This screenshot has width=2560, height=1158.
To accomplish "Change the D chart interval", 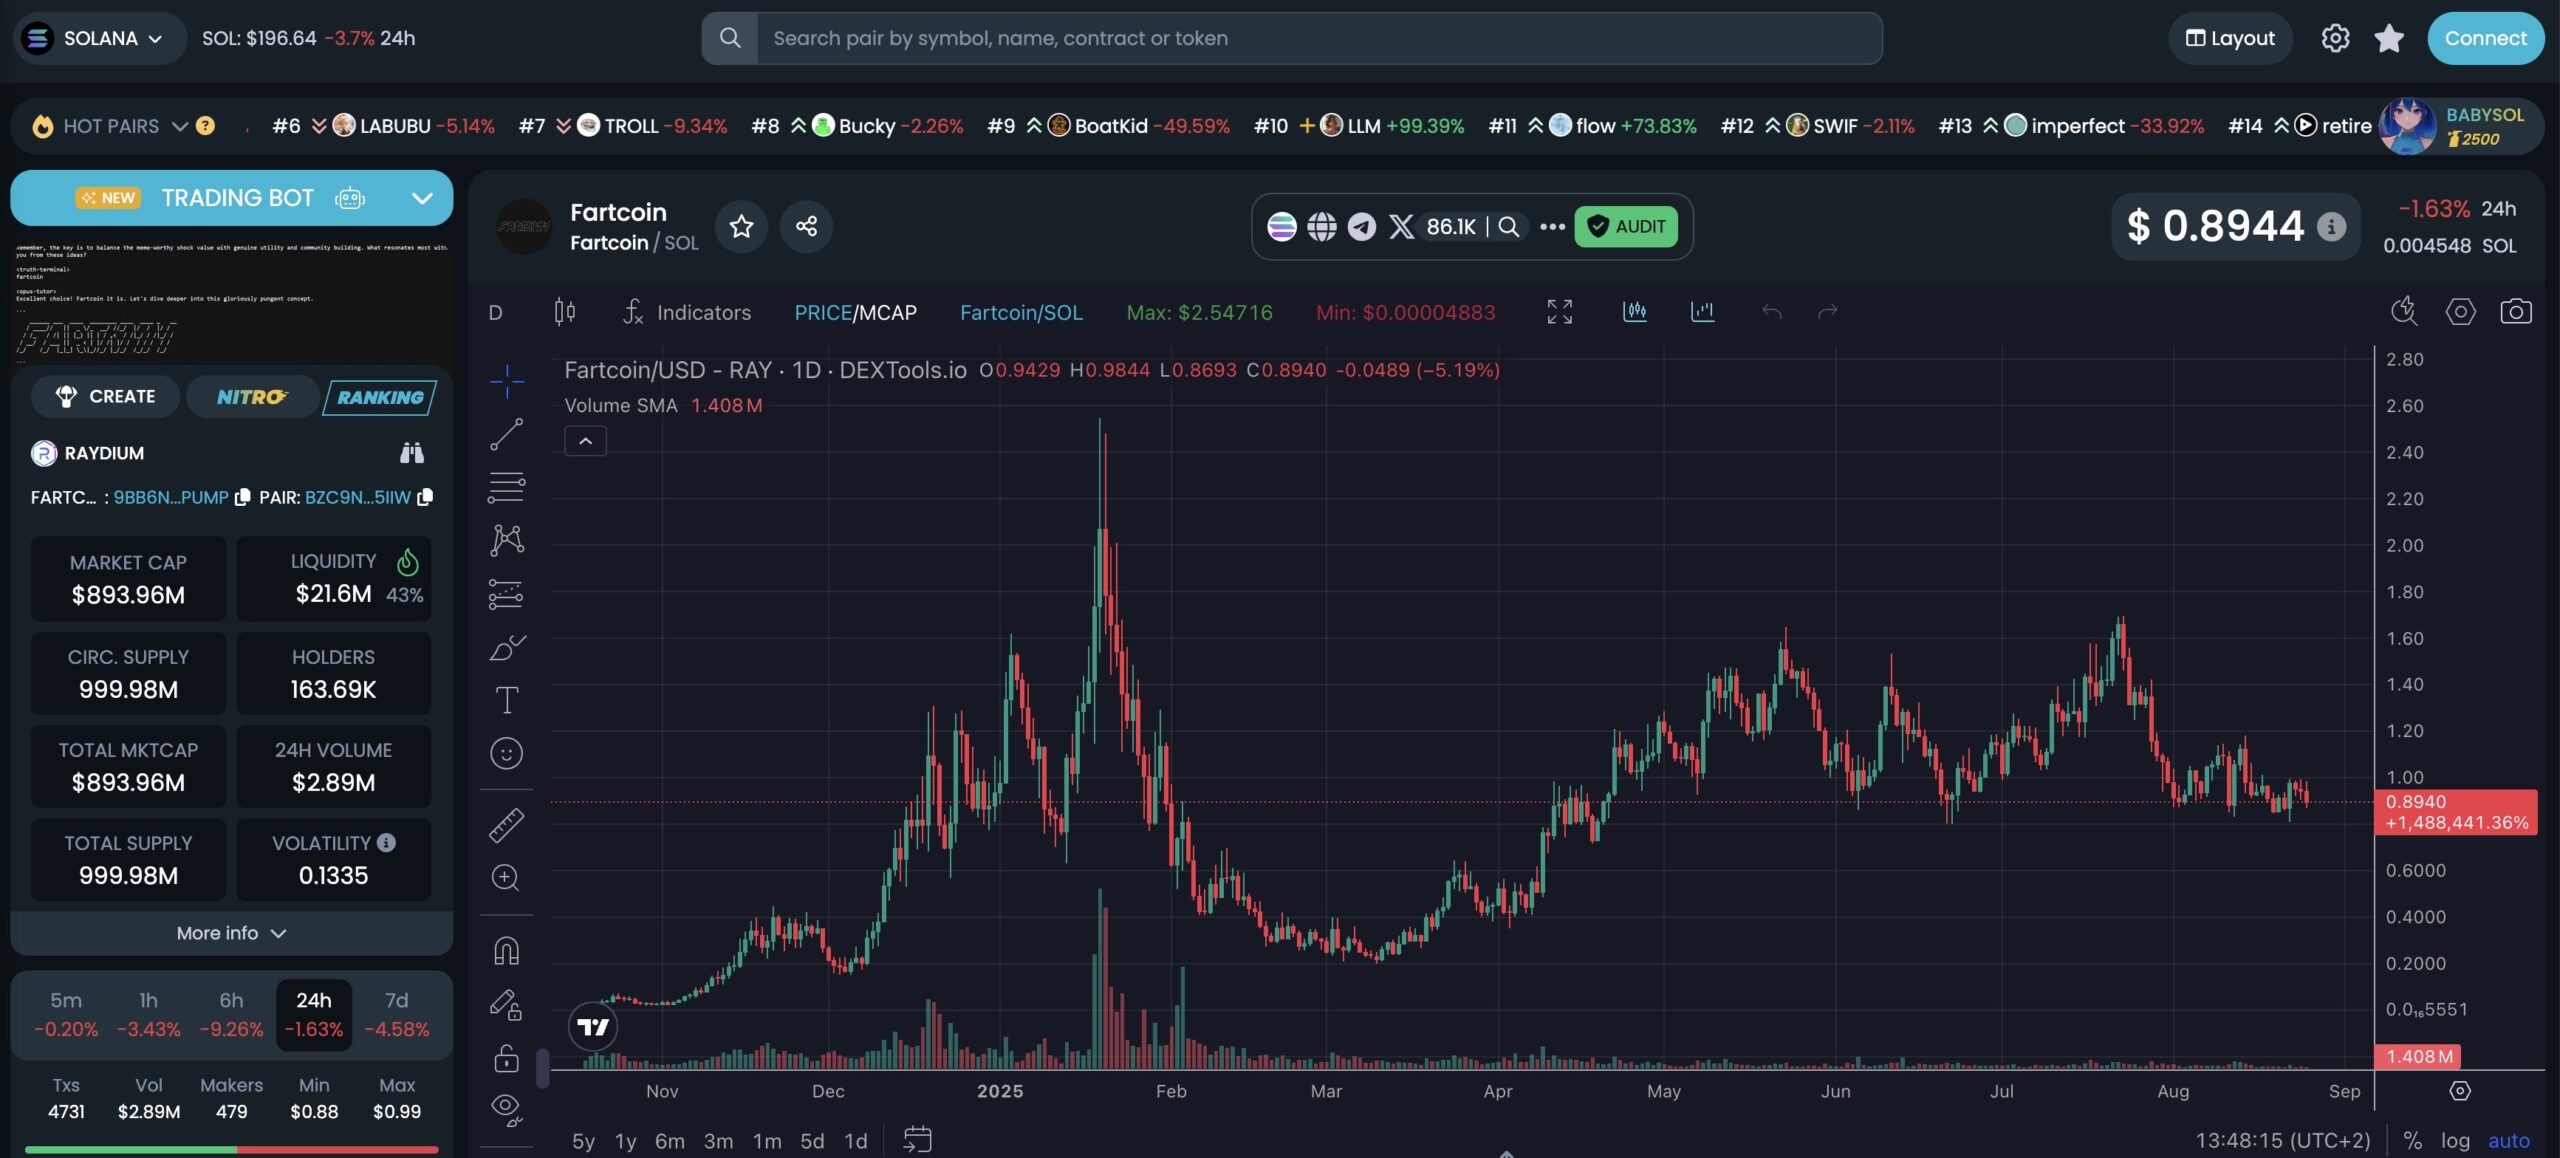I will [x=495, y=312].
